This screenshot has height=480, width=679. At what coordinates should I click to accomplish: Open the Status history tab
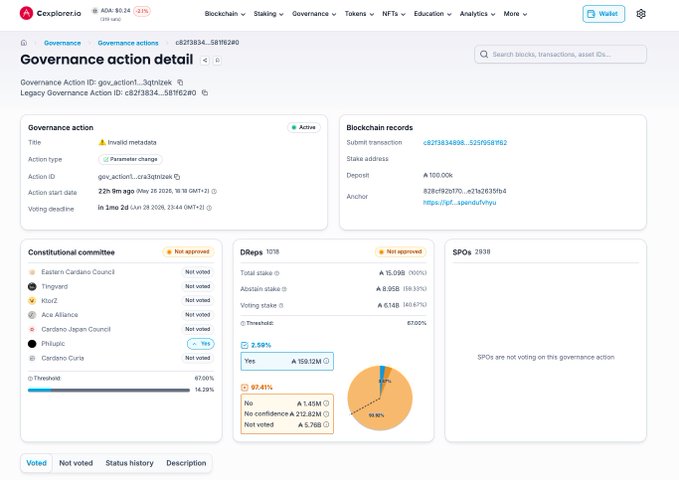tap(129, 463)
